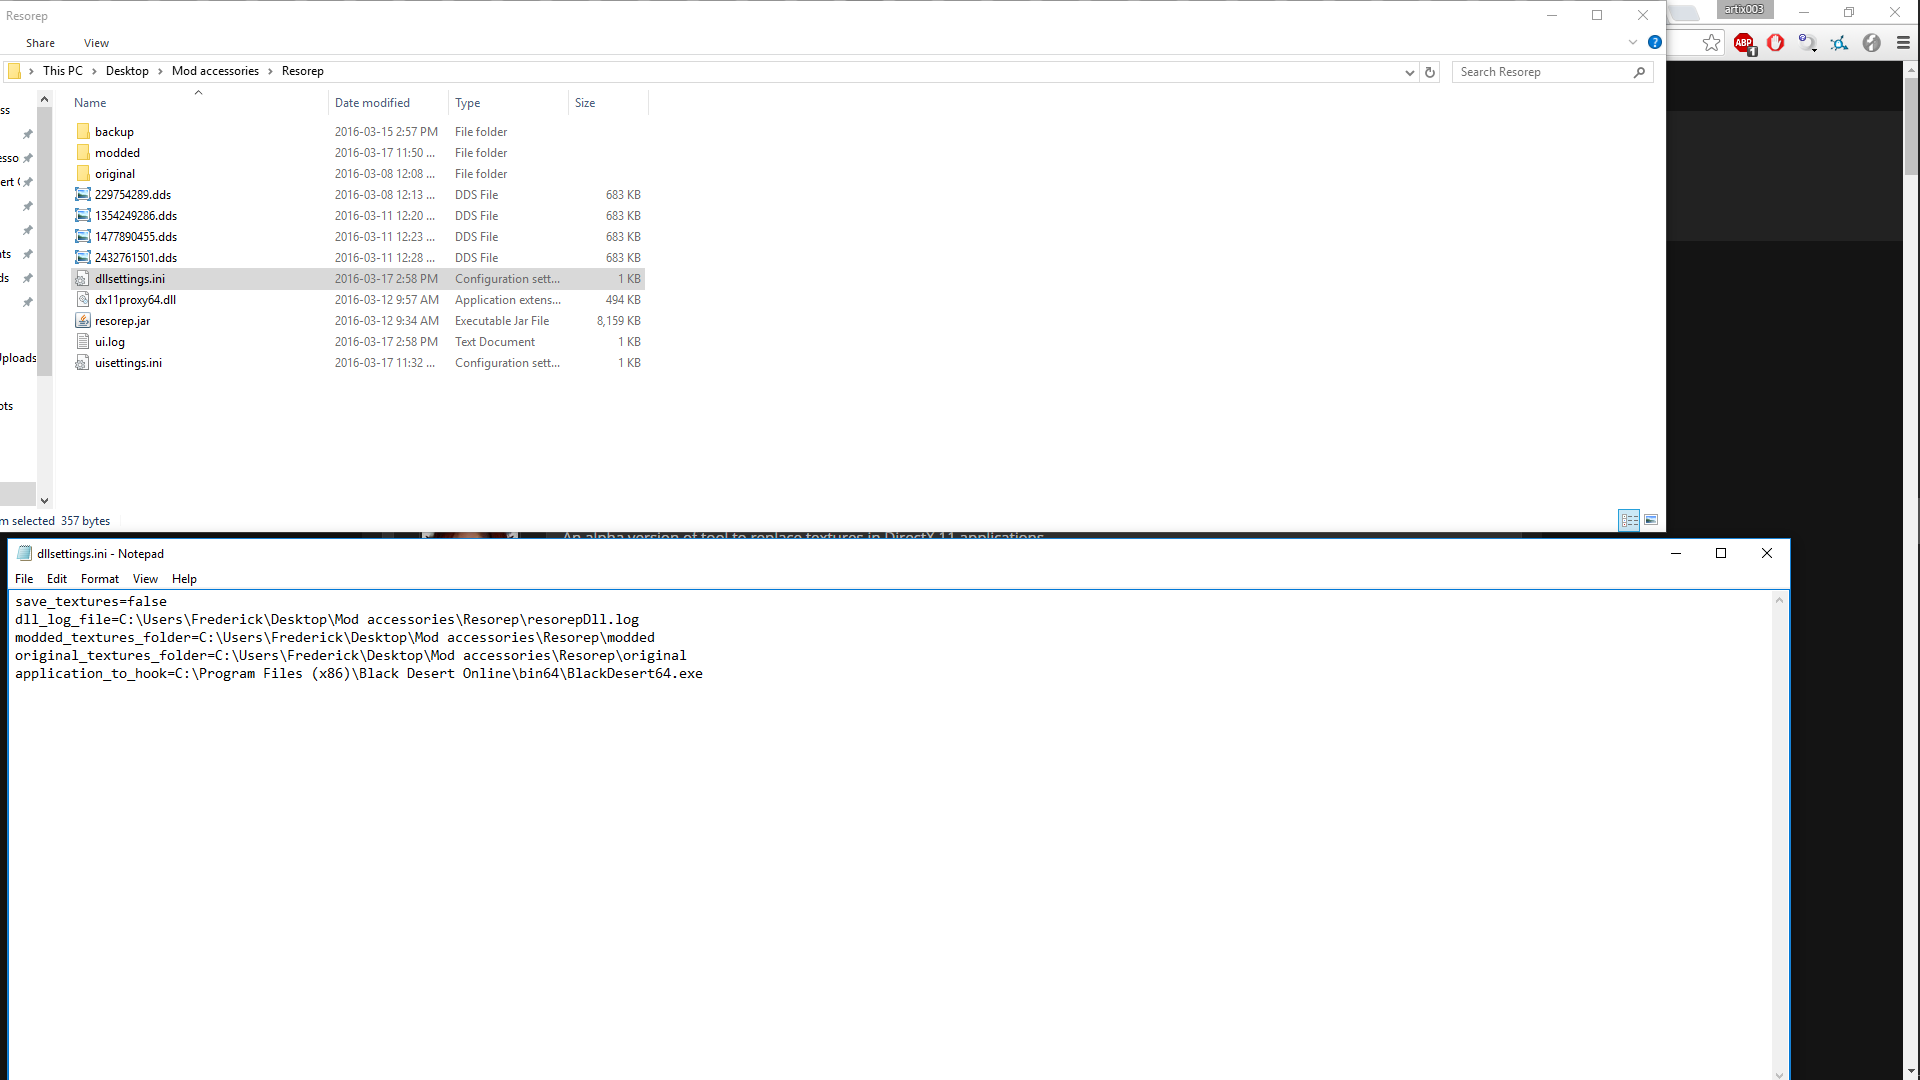The width and height of the screenshot is (1920, 1080).
Task: Open the View tab in Explorer
Action: (x=96, y=43)
